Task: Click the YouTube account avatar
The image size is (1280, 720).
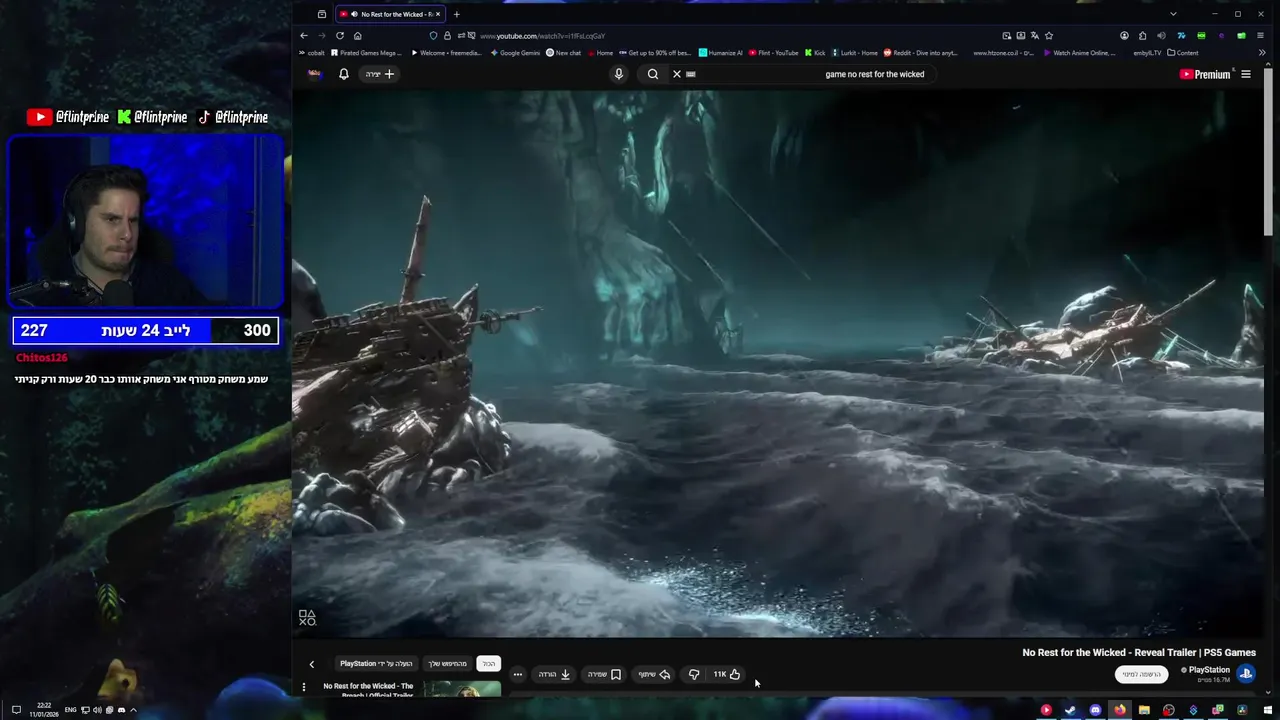Action: point(315,74)
